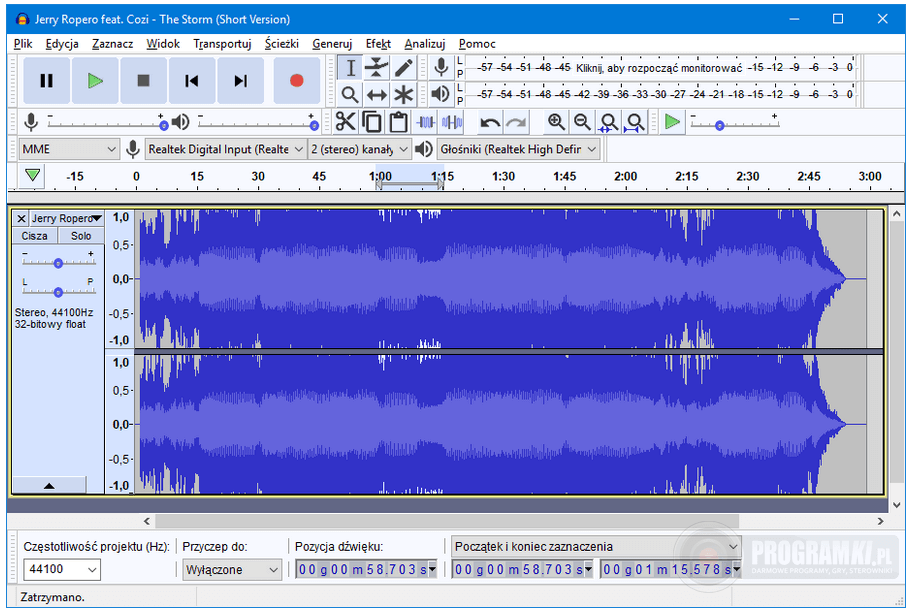Image resolution: width=913 pixels, height=616 pixels.
Task: Click the horizontal scrollbar under the tracks
Action: [447, 521]
